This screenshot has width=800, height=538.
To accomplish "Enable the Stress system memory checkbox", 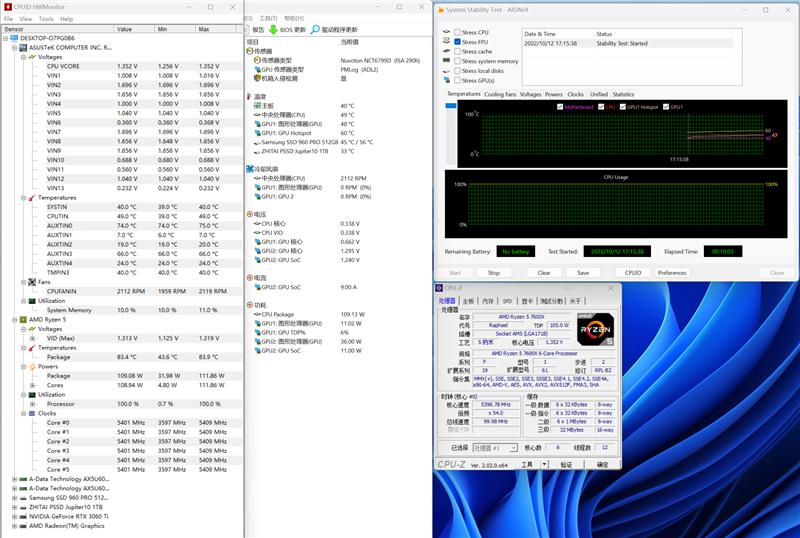I will pos(457,61).
